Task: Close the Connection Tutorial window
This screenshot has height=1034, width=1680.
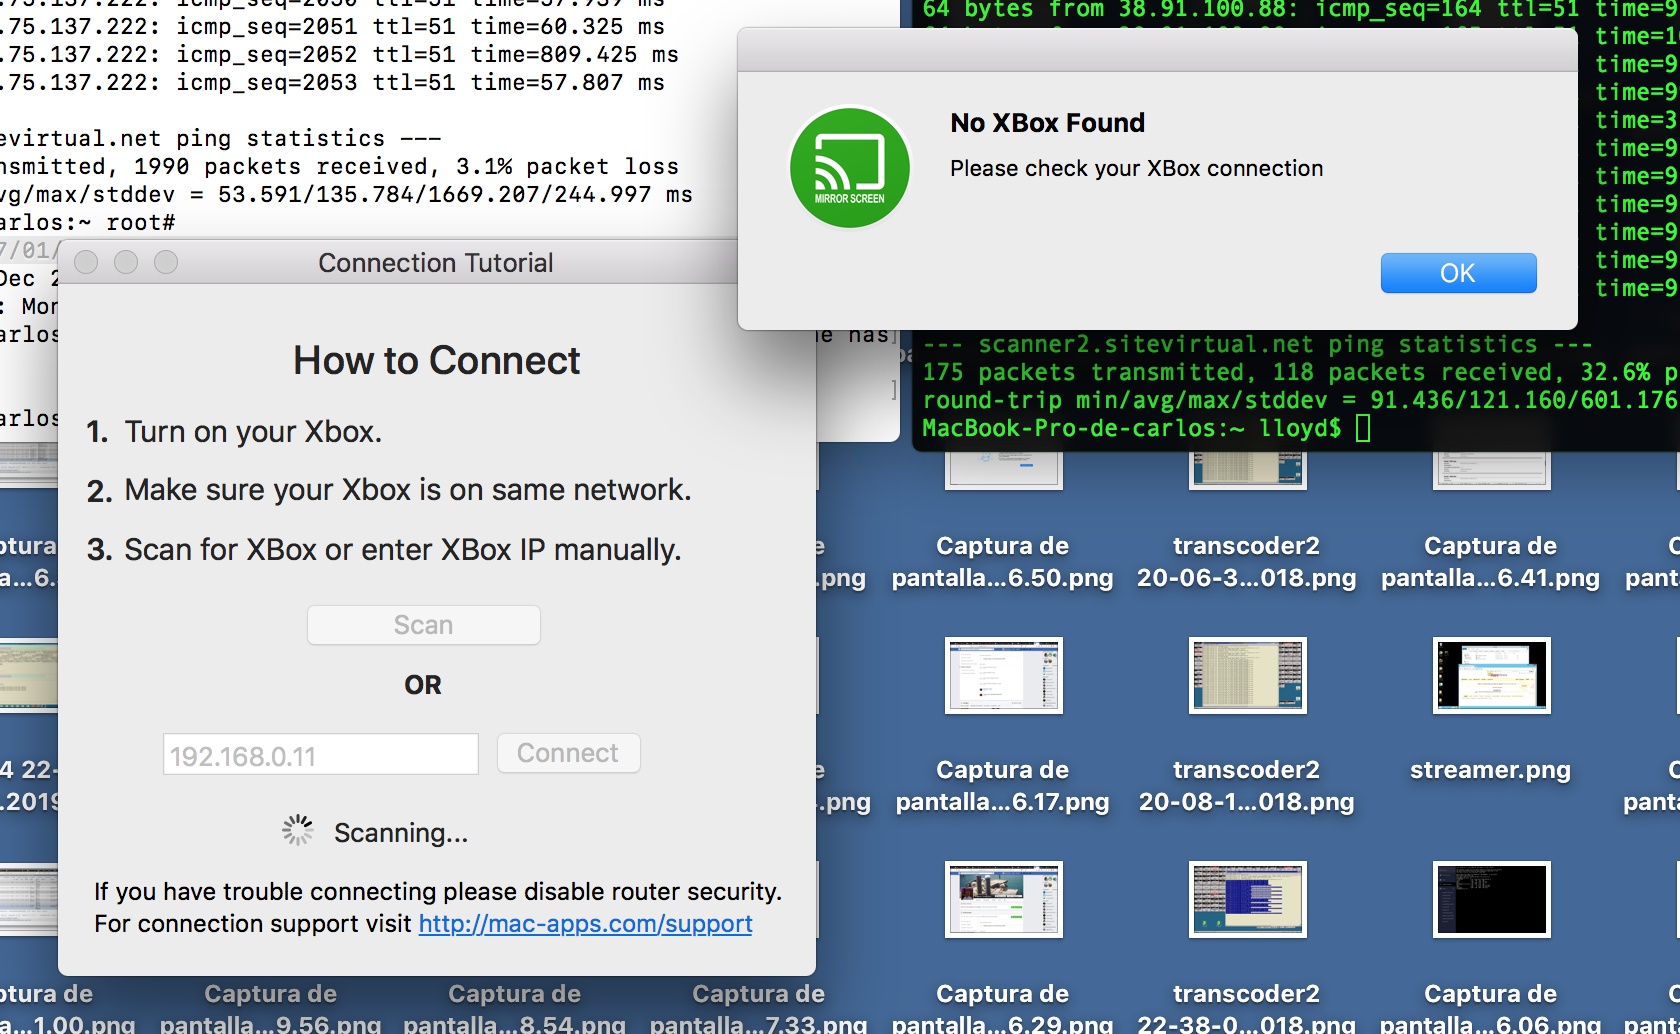Action: pos(87,262)
